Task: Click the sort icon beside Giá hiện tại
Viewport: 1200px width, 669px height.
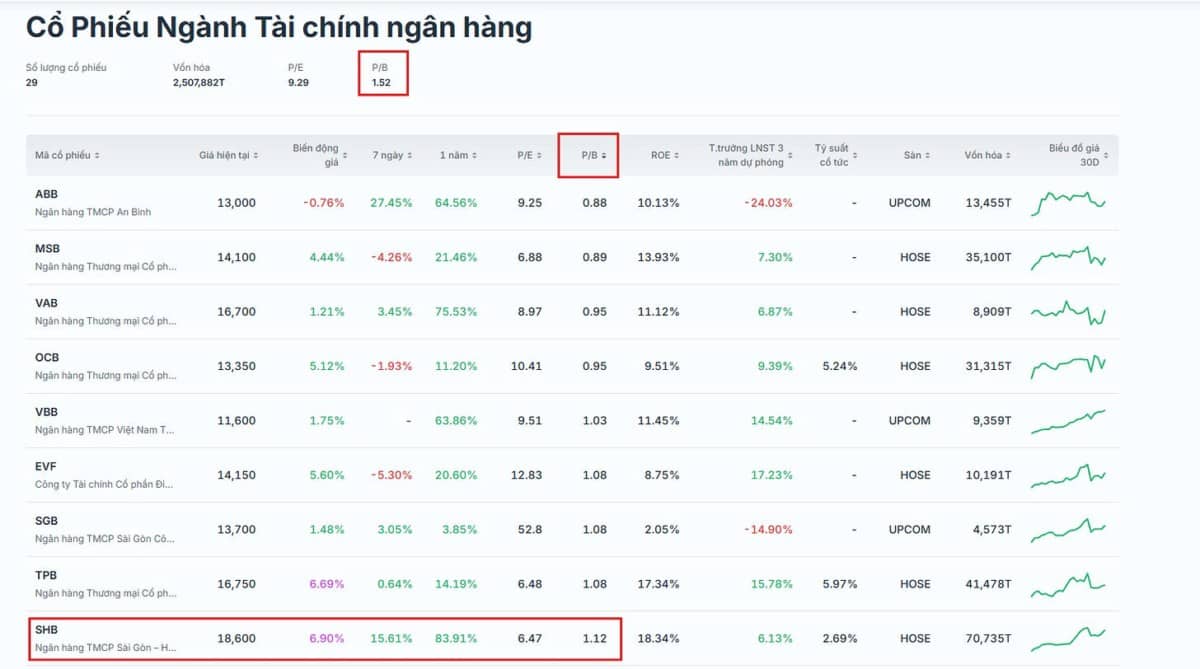Action: [258, 155]
